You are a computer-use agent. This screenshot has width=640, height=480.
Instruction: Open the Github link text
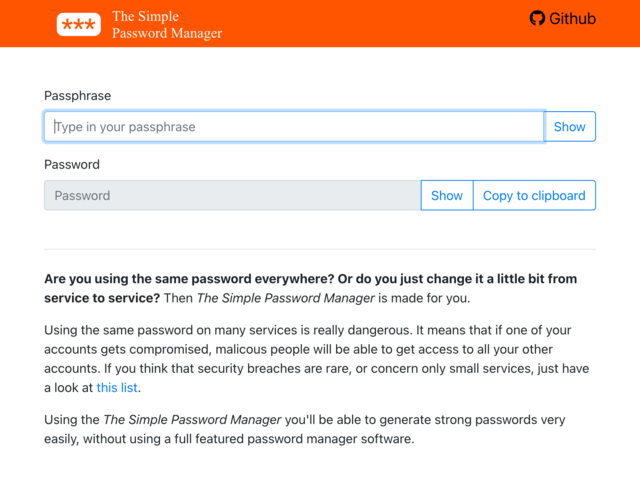click(572, 18)
